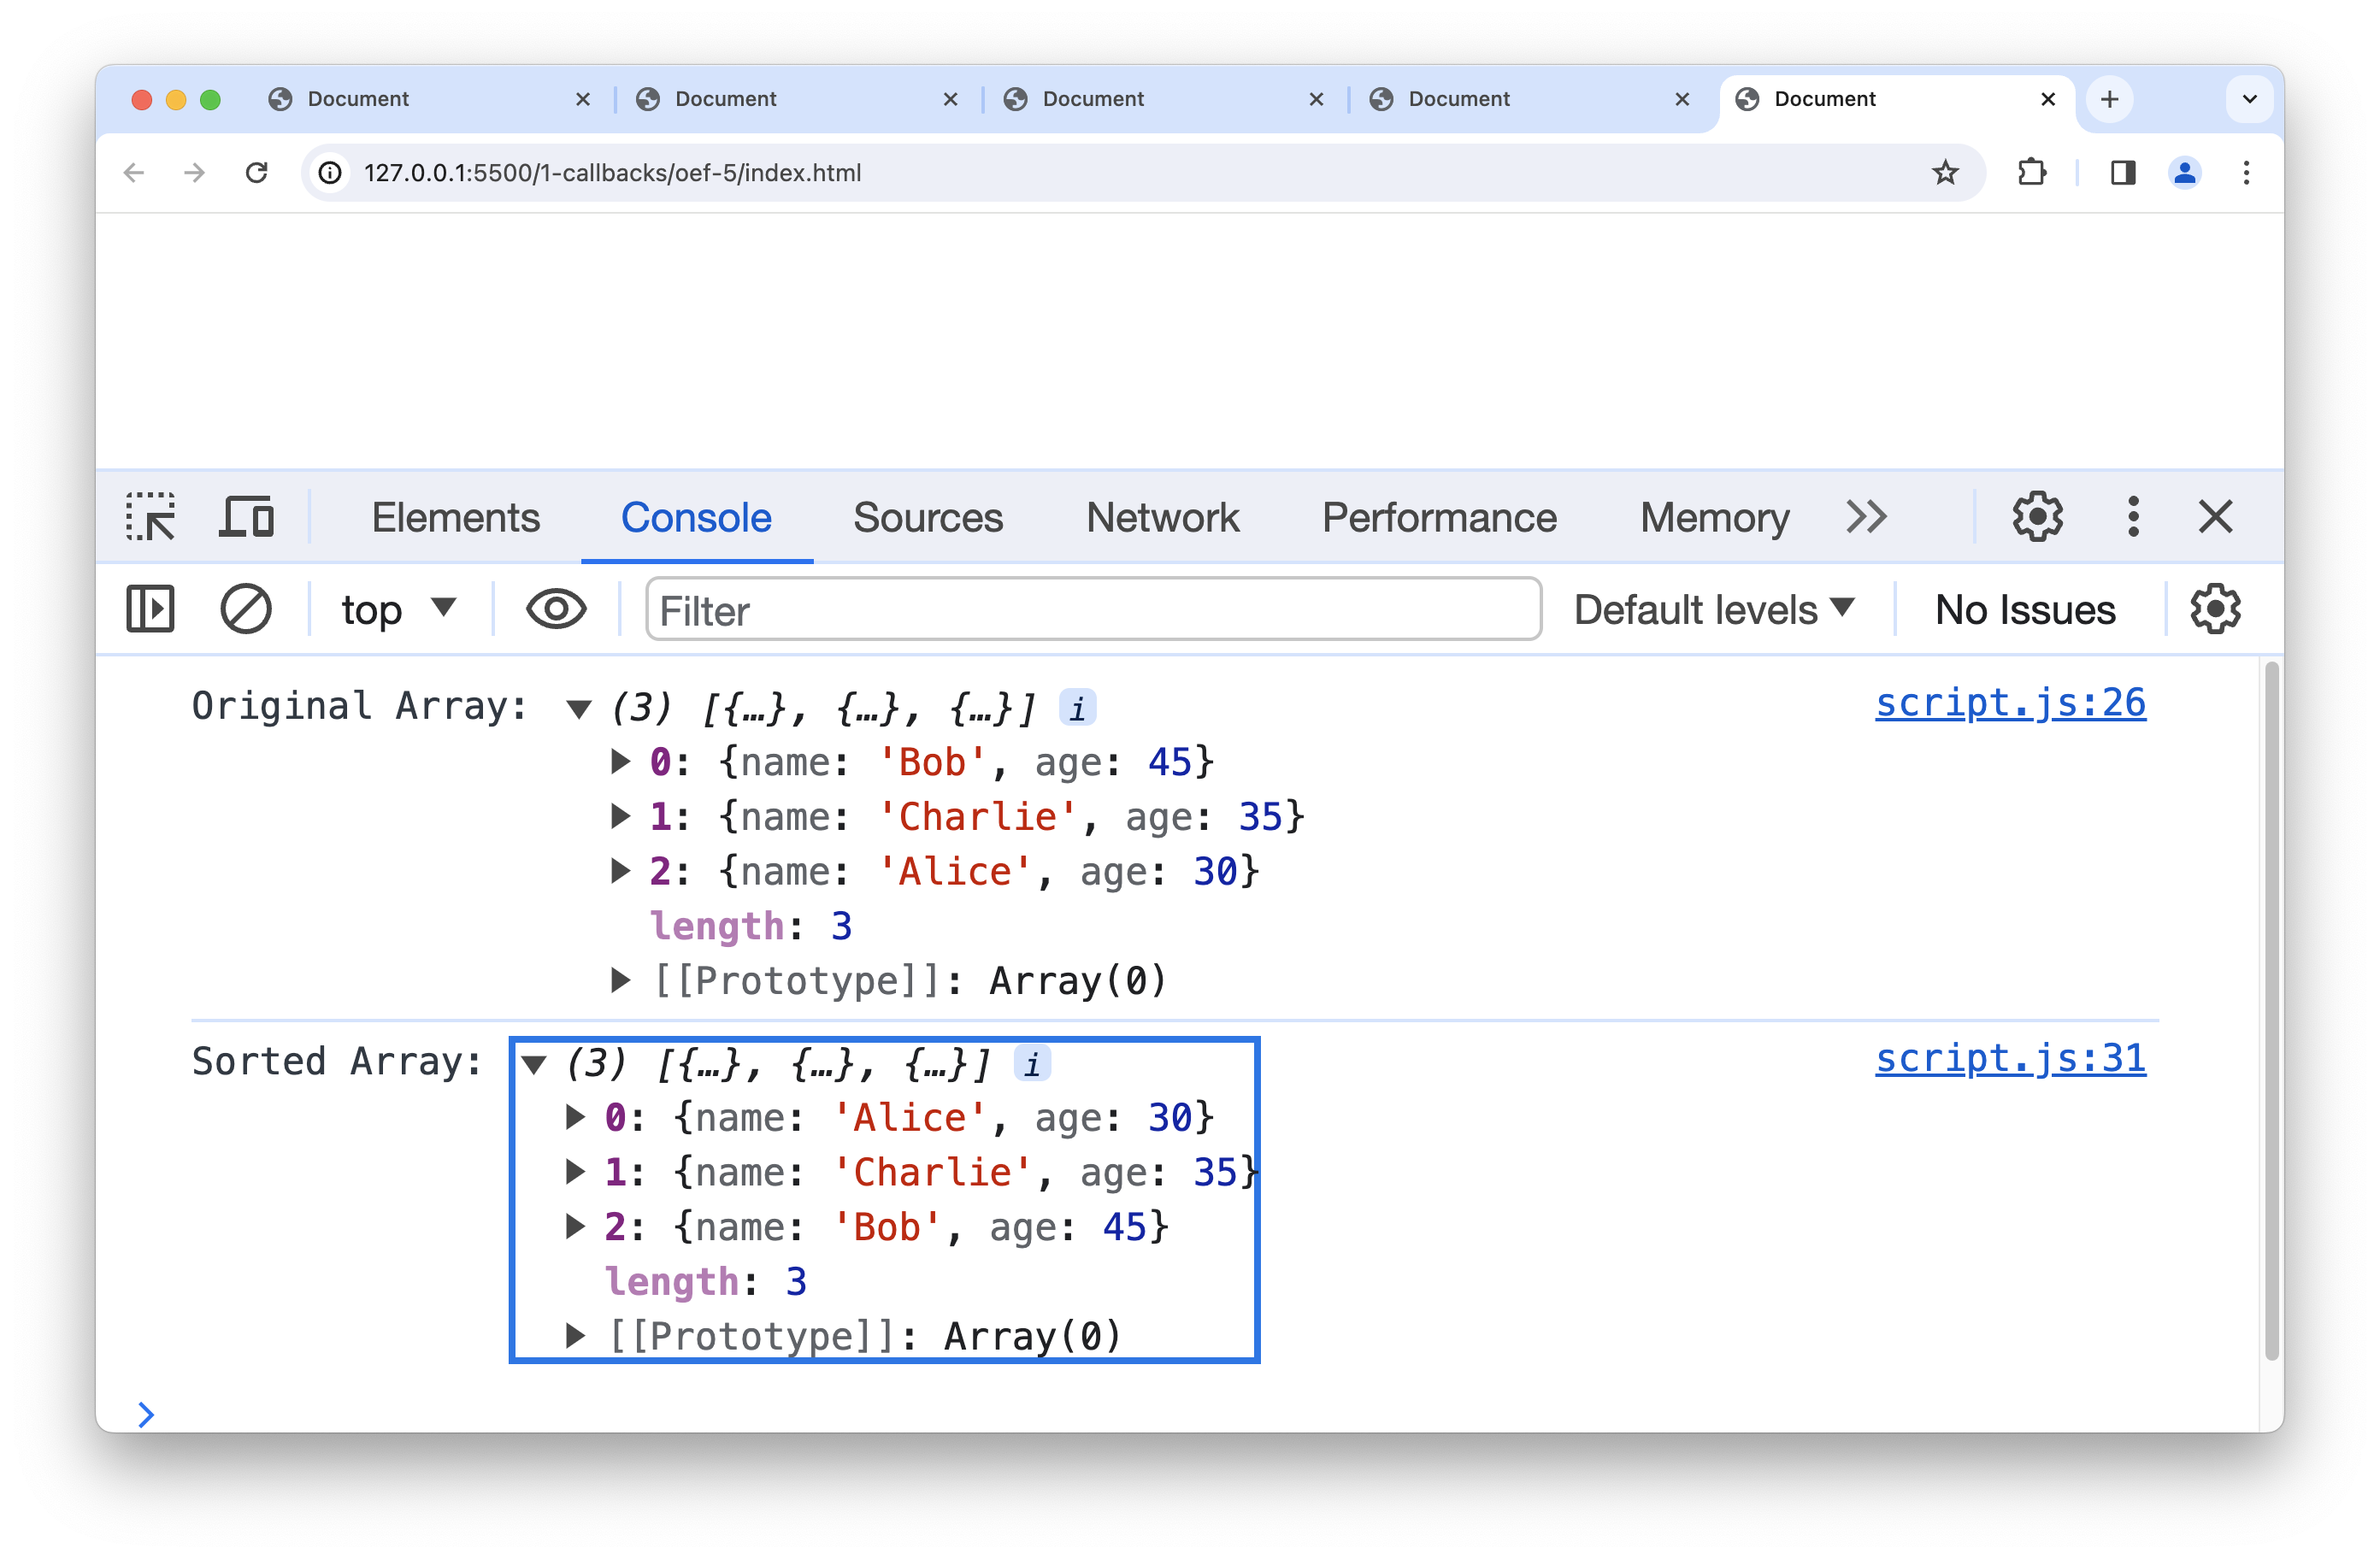Click the live expression eye icon
The height and width of the screenshot is (1559, 2380).
(556, 609)
